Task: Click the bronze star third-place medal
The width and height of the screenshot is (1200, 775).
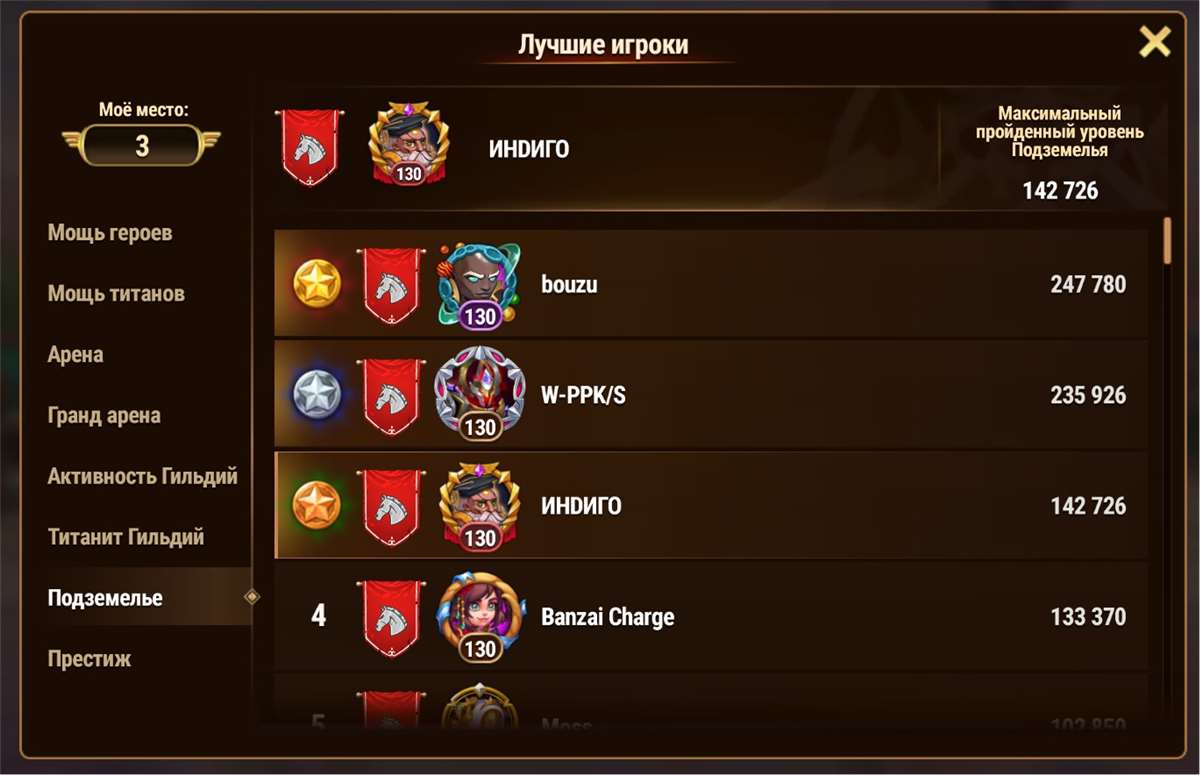Action: [317, 506]
